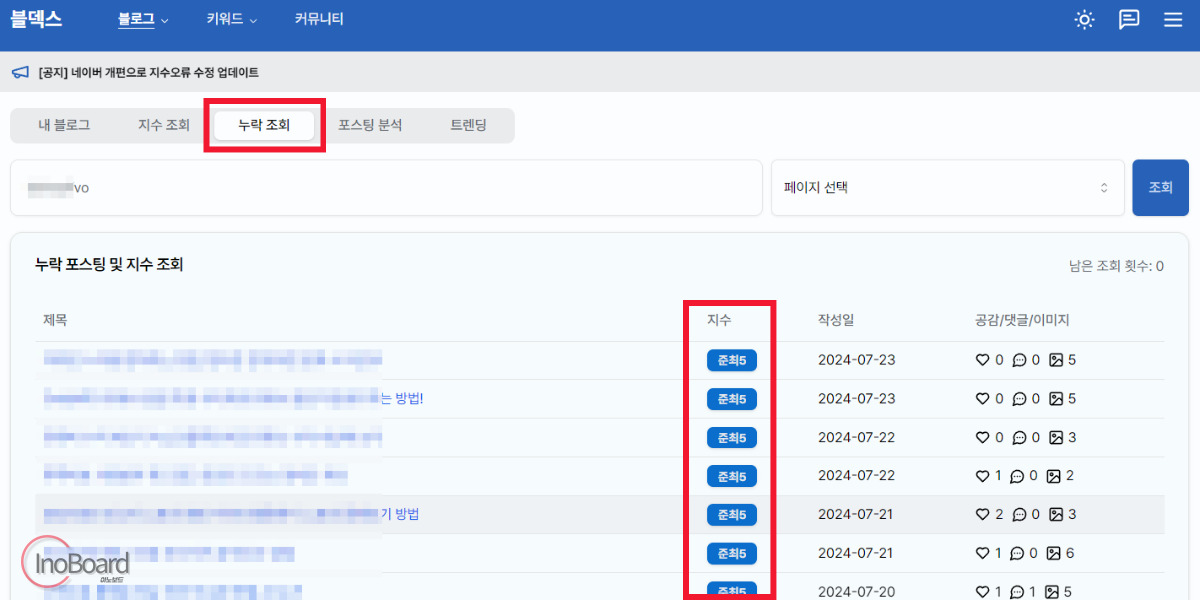This screenshot has height=600, width=1200.
Task: Click the megaphone notice icon
Action: pyautogui.click(x=20, y=72)
